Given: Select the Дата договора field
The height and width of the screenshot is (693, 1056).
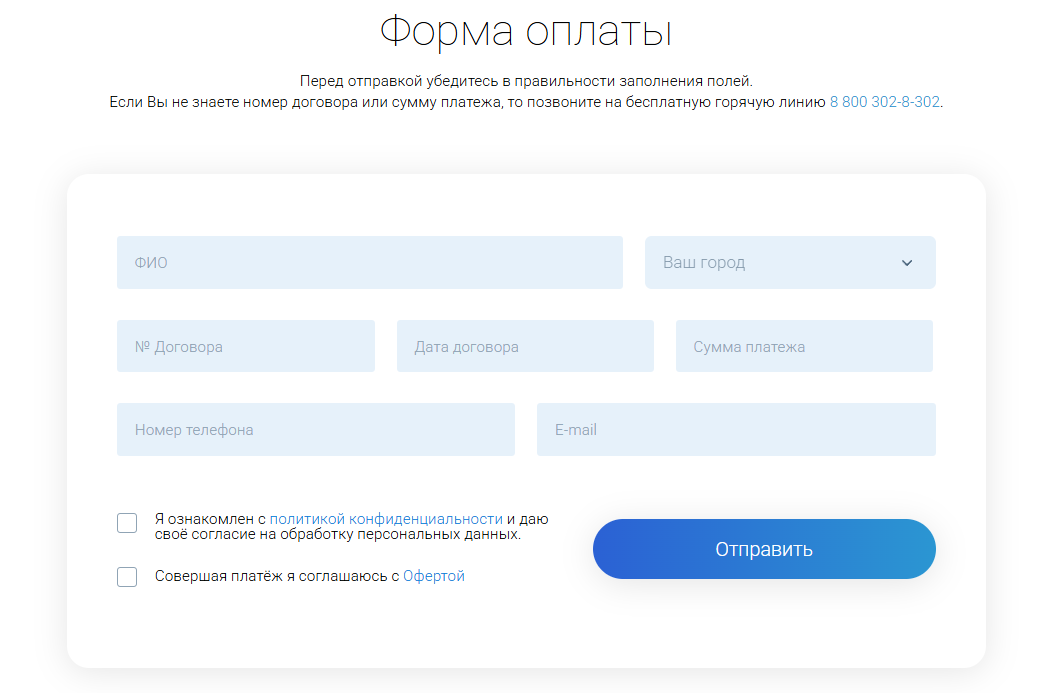Looking at the screenshot, I should pyautogui.click(x=525, y=346).
